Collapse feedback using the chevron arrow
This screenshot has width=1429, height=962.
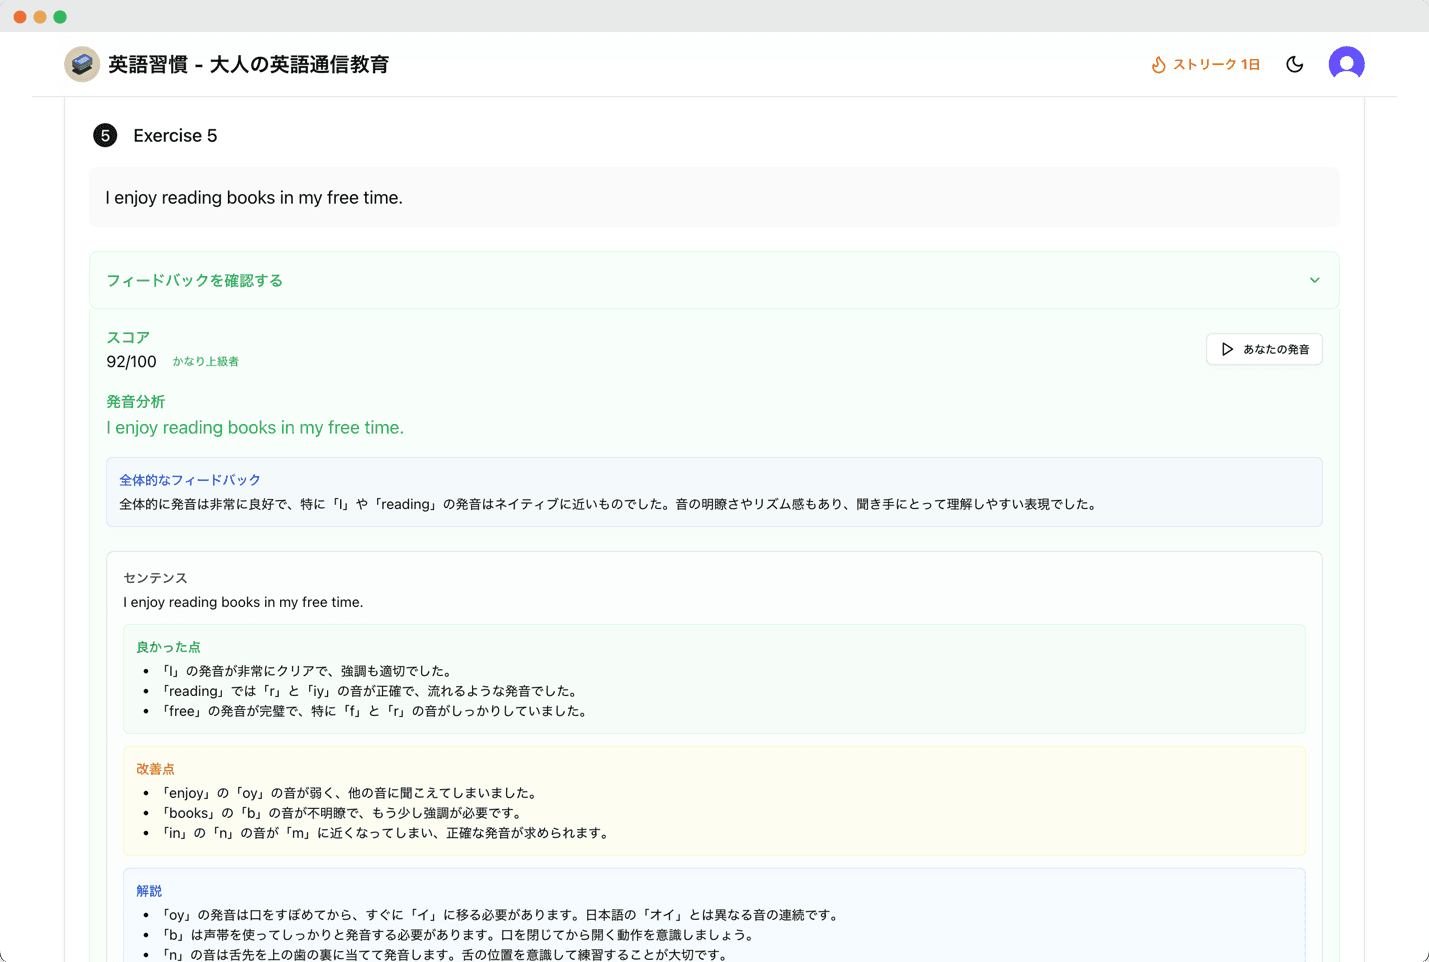click(x=1314, y=281)
